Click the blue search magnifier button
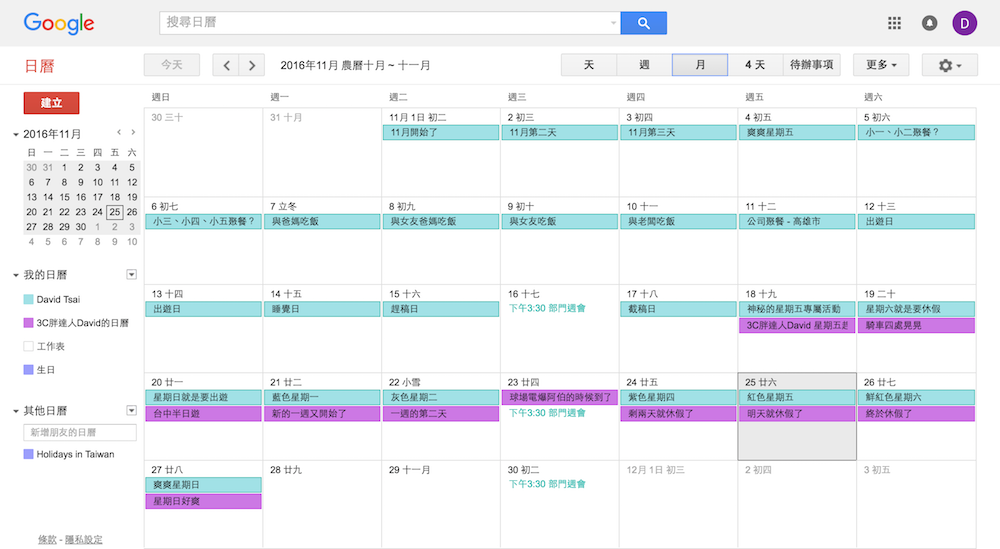 tap(643, 23)
